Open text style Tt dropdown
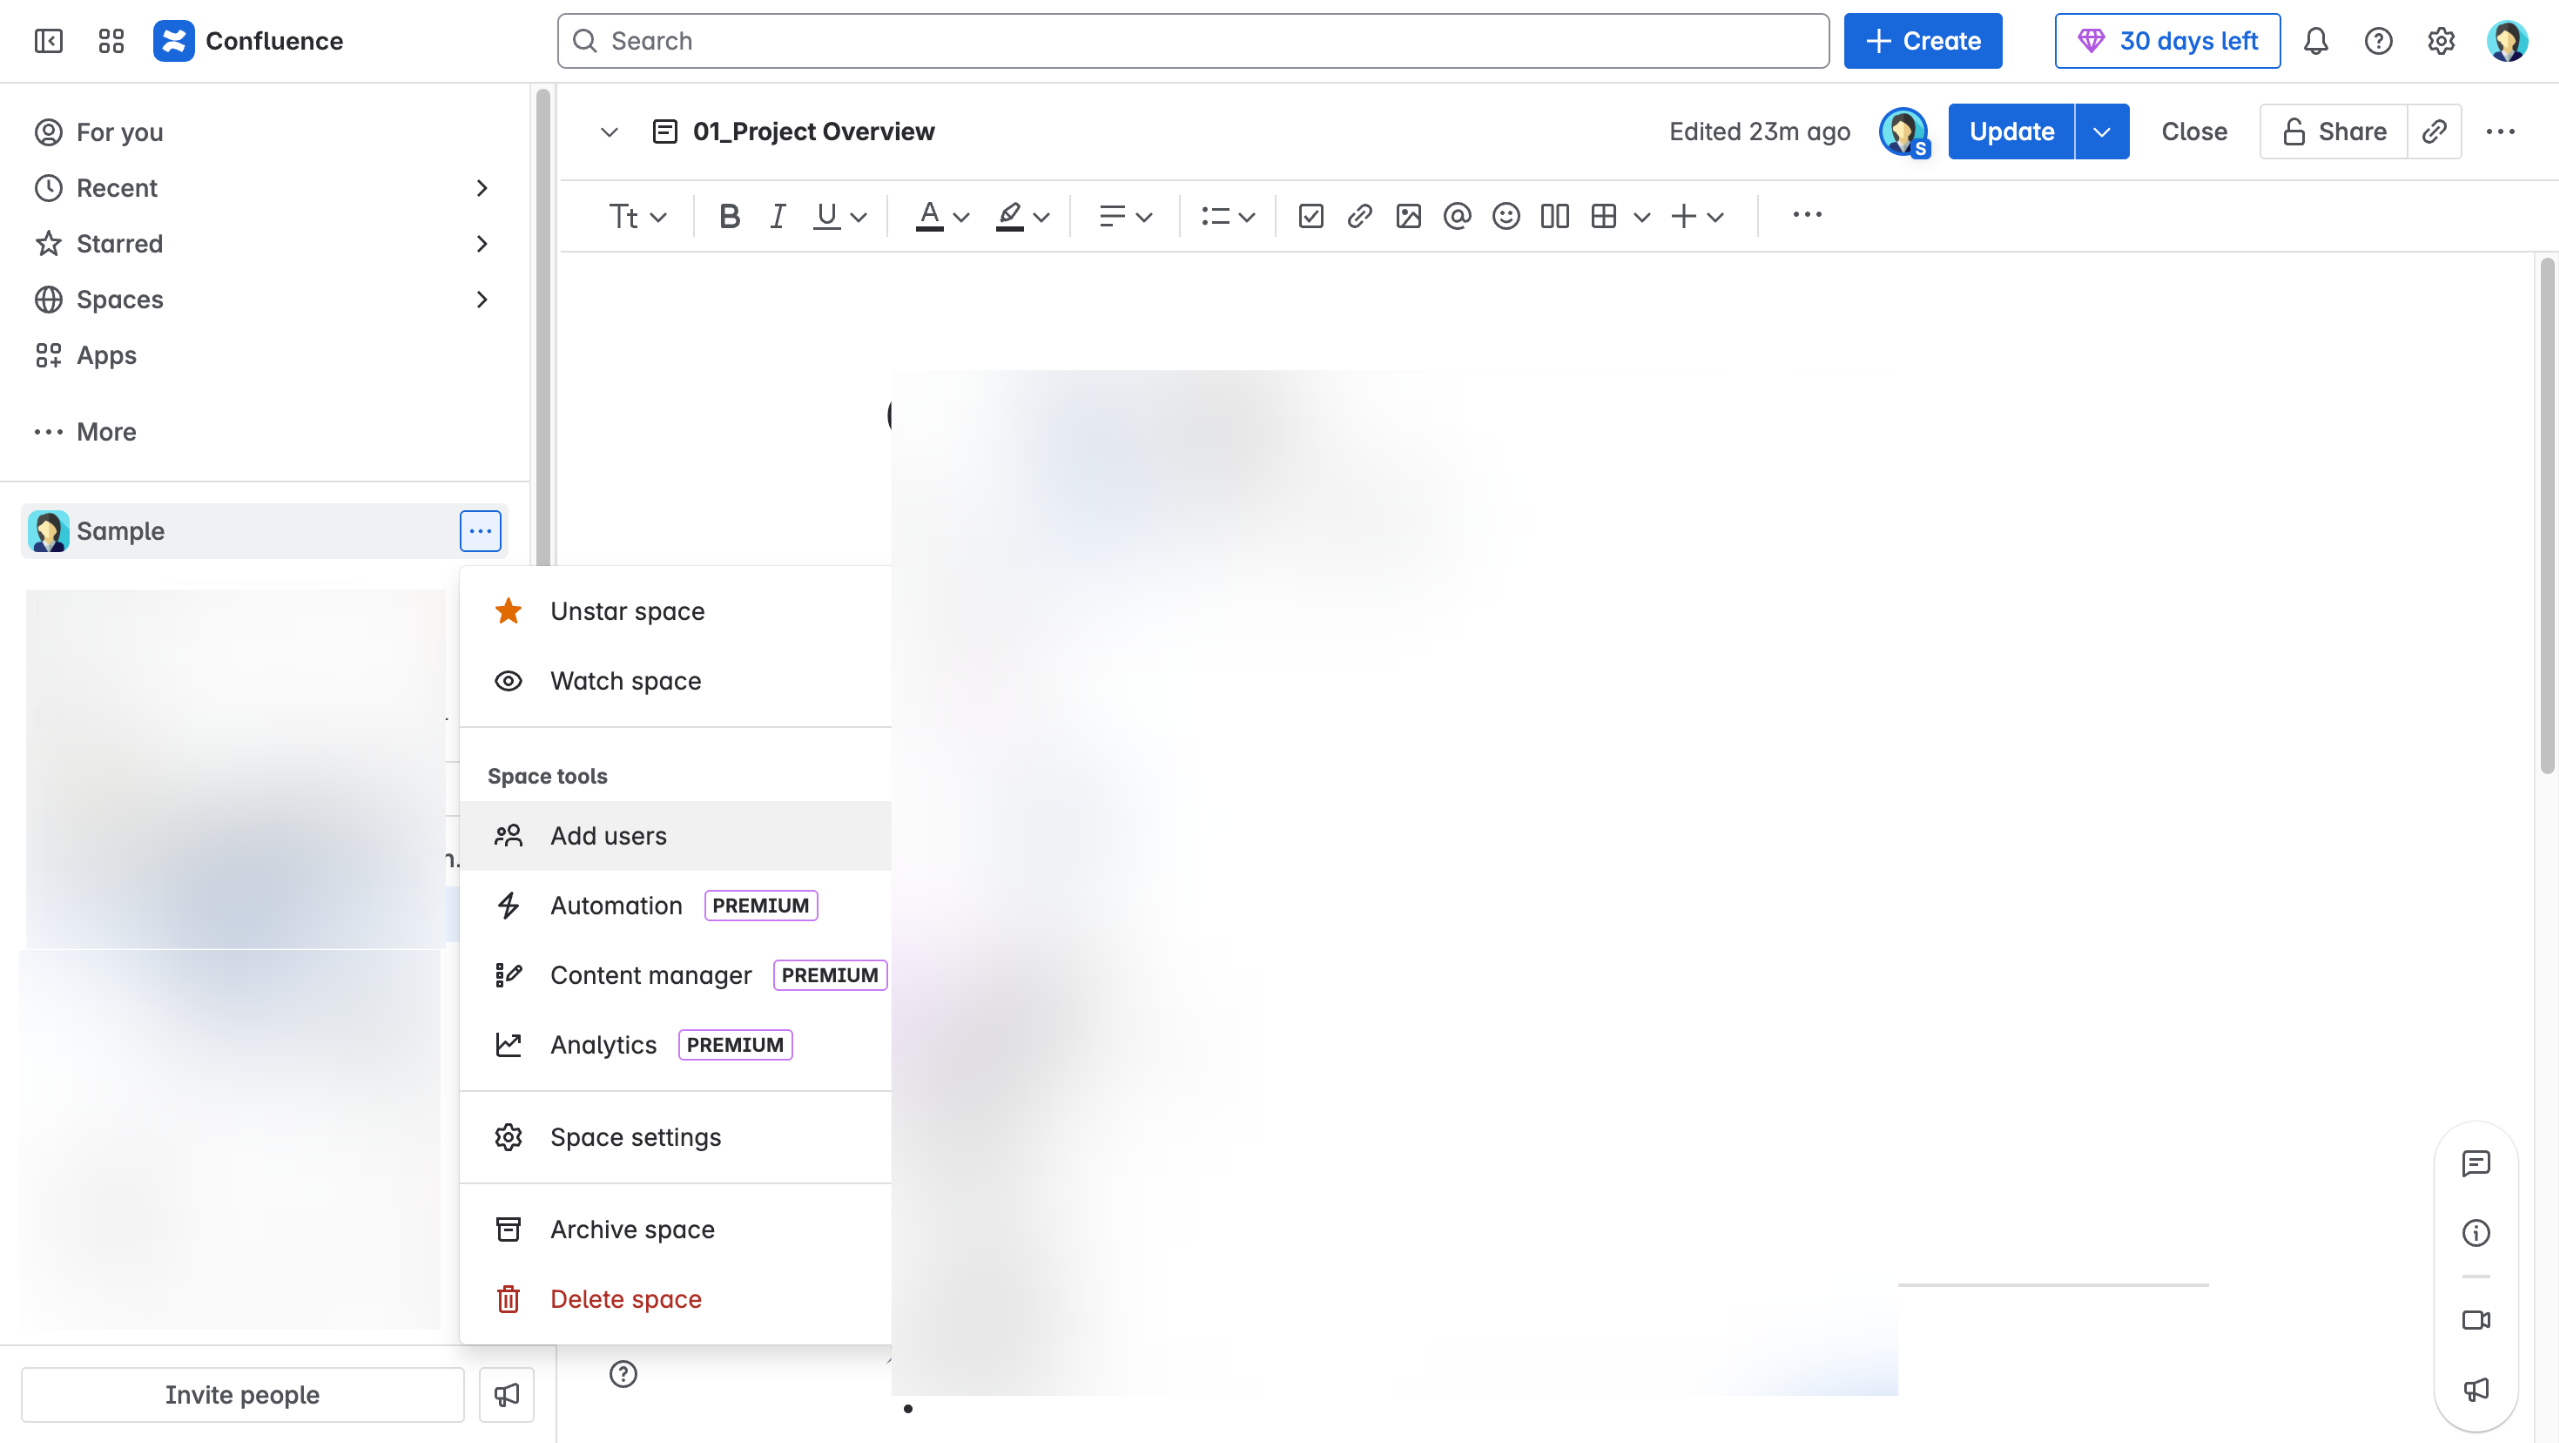This screenshot has height=1443, width=2559. (637, 216)
